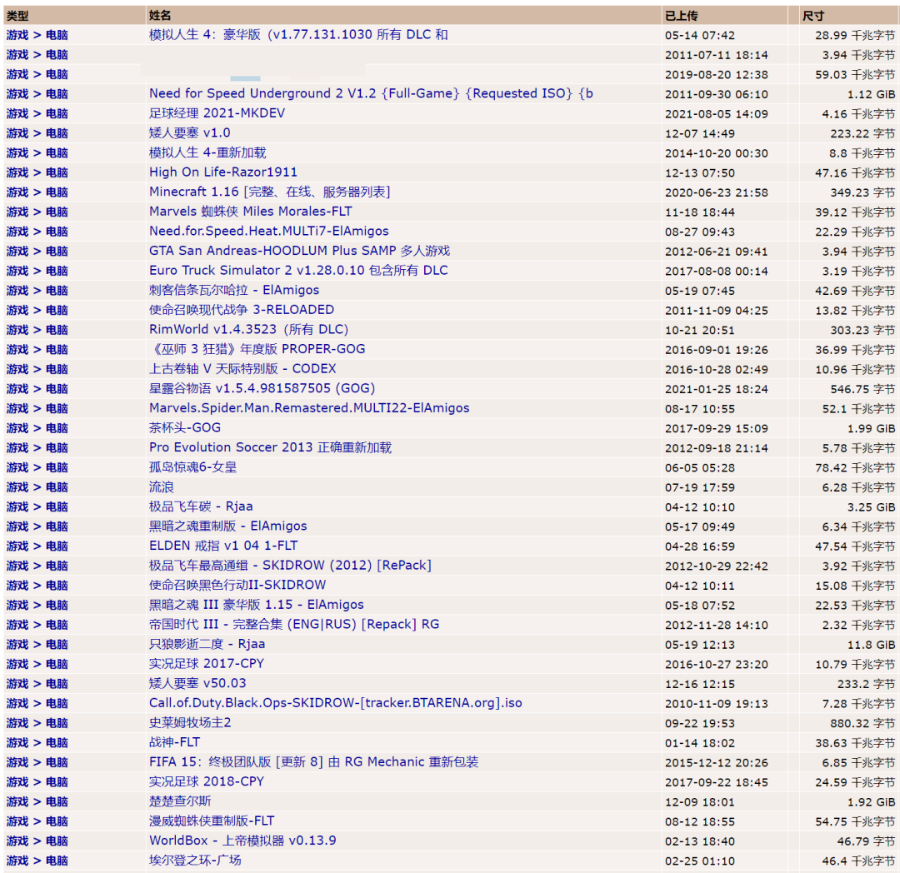Open RimWorld v1.4.3523 link

click(249, 329)
